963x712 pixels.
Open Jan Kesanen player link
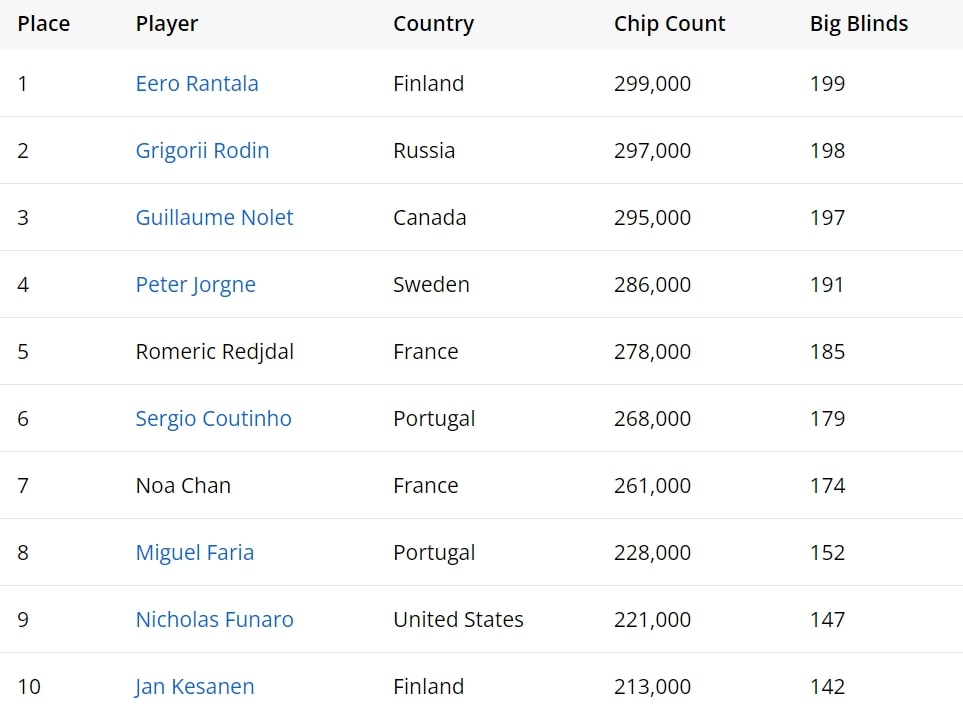pos(194,686)
